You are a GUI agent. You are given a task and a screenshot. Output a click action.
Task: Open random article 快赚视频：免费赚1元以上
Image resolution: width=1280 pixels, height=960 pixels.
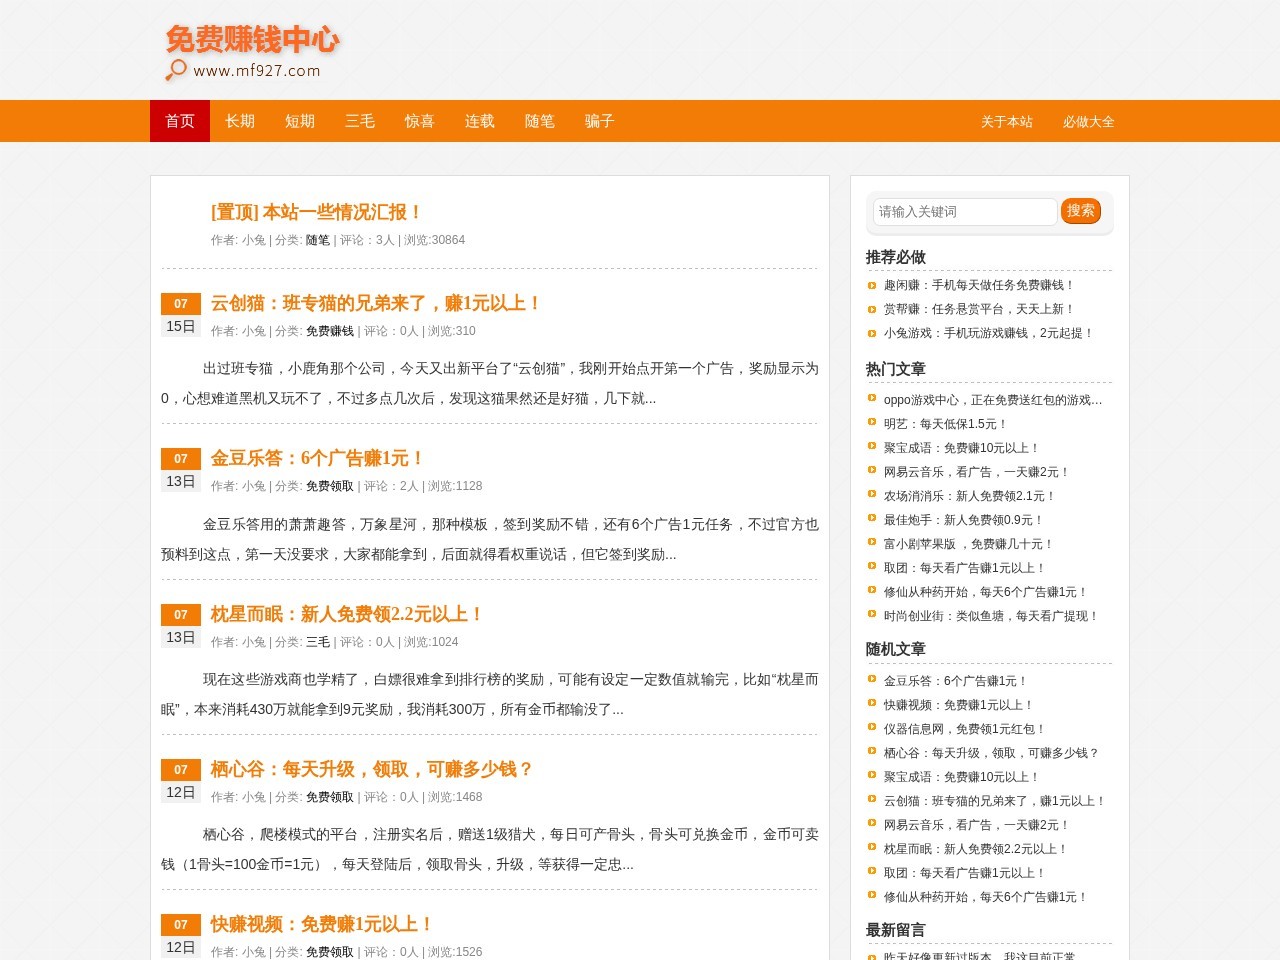tap(959, 705)
